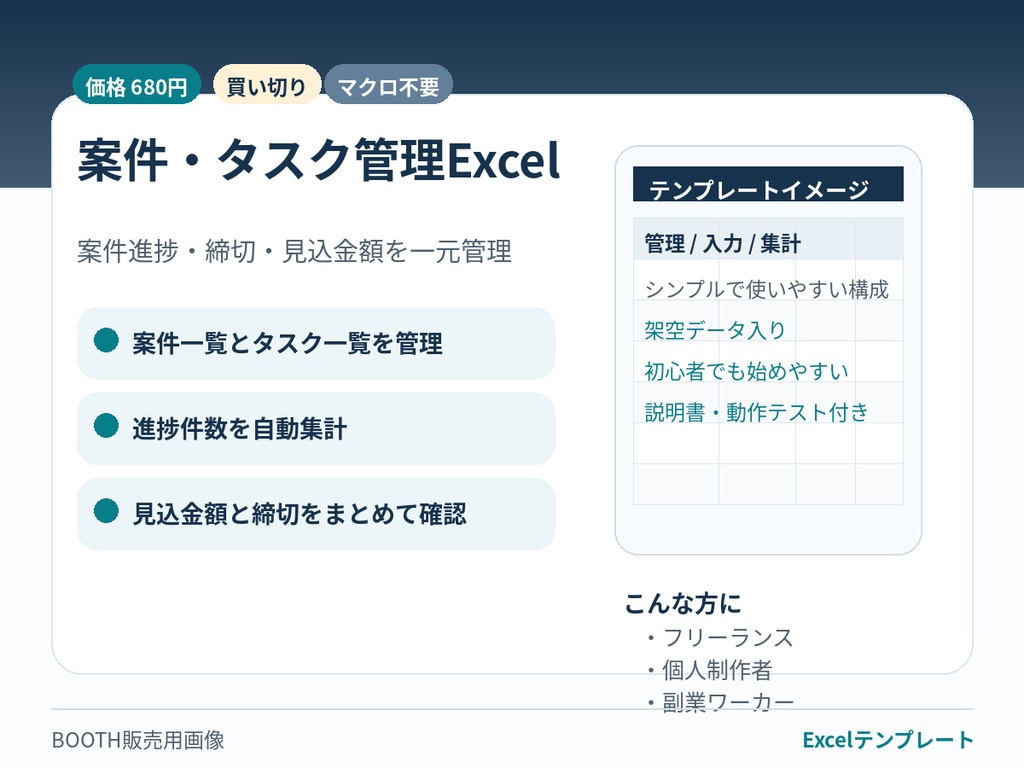Click the subtitle 案件進捗・締切・見込金額を一元管理

[x=294, y=251]
